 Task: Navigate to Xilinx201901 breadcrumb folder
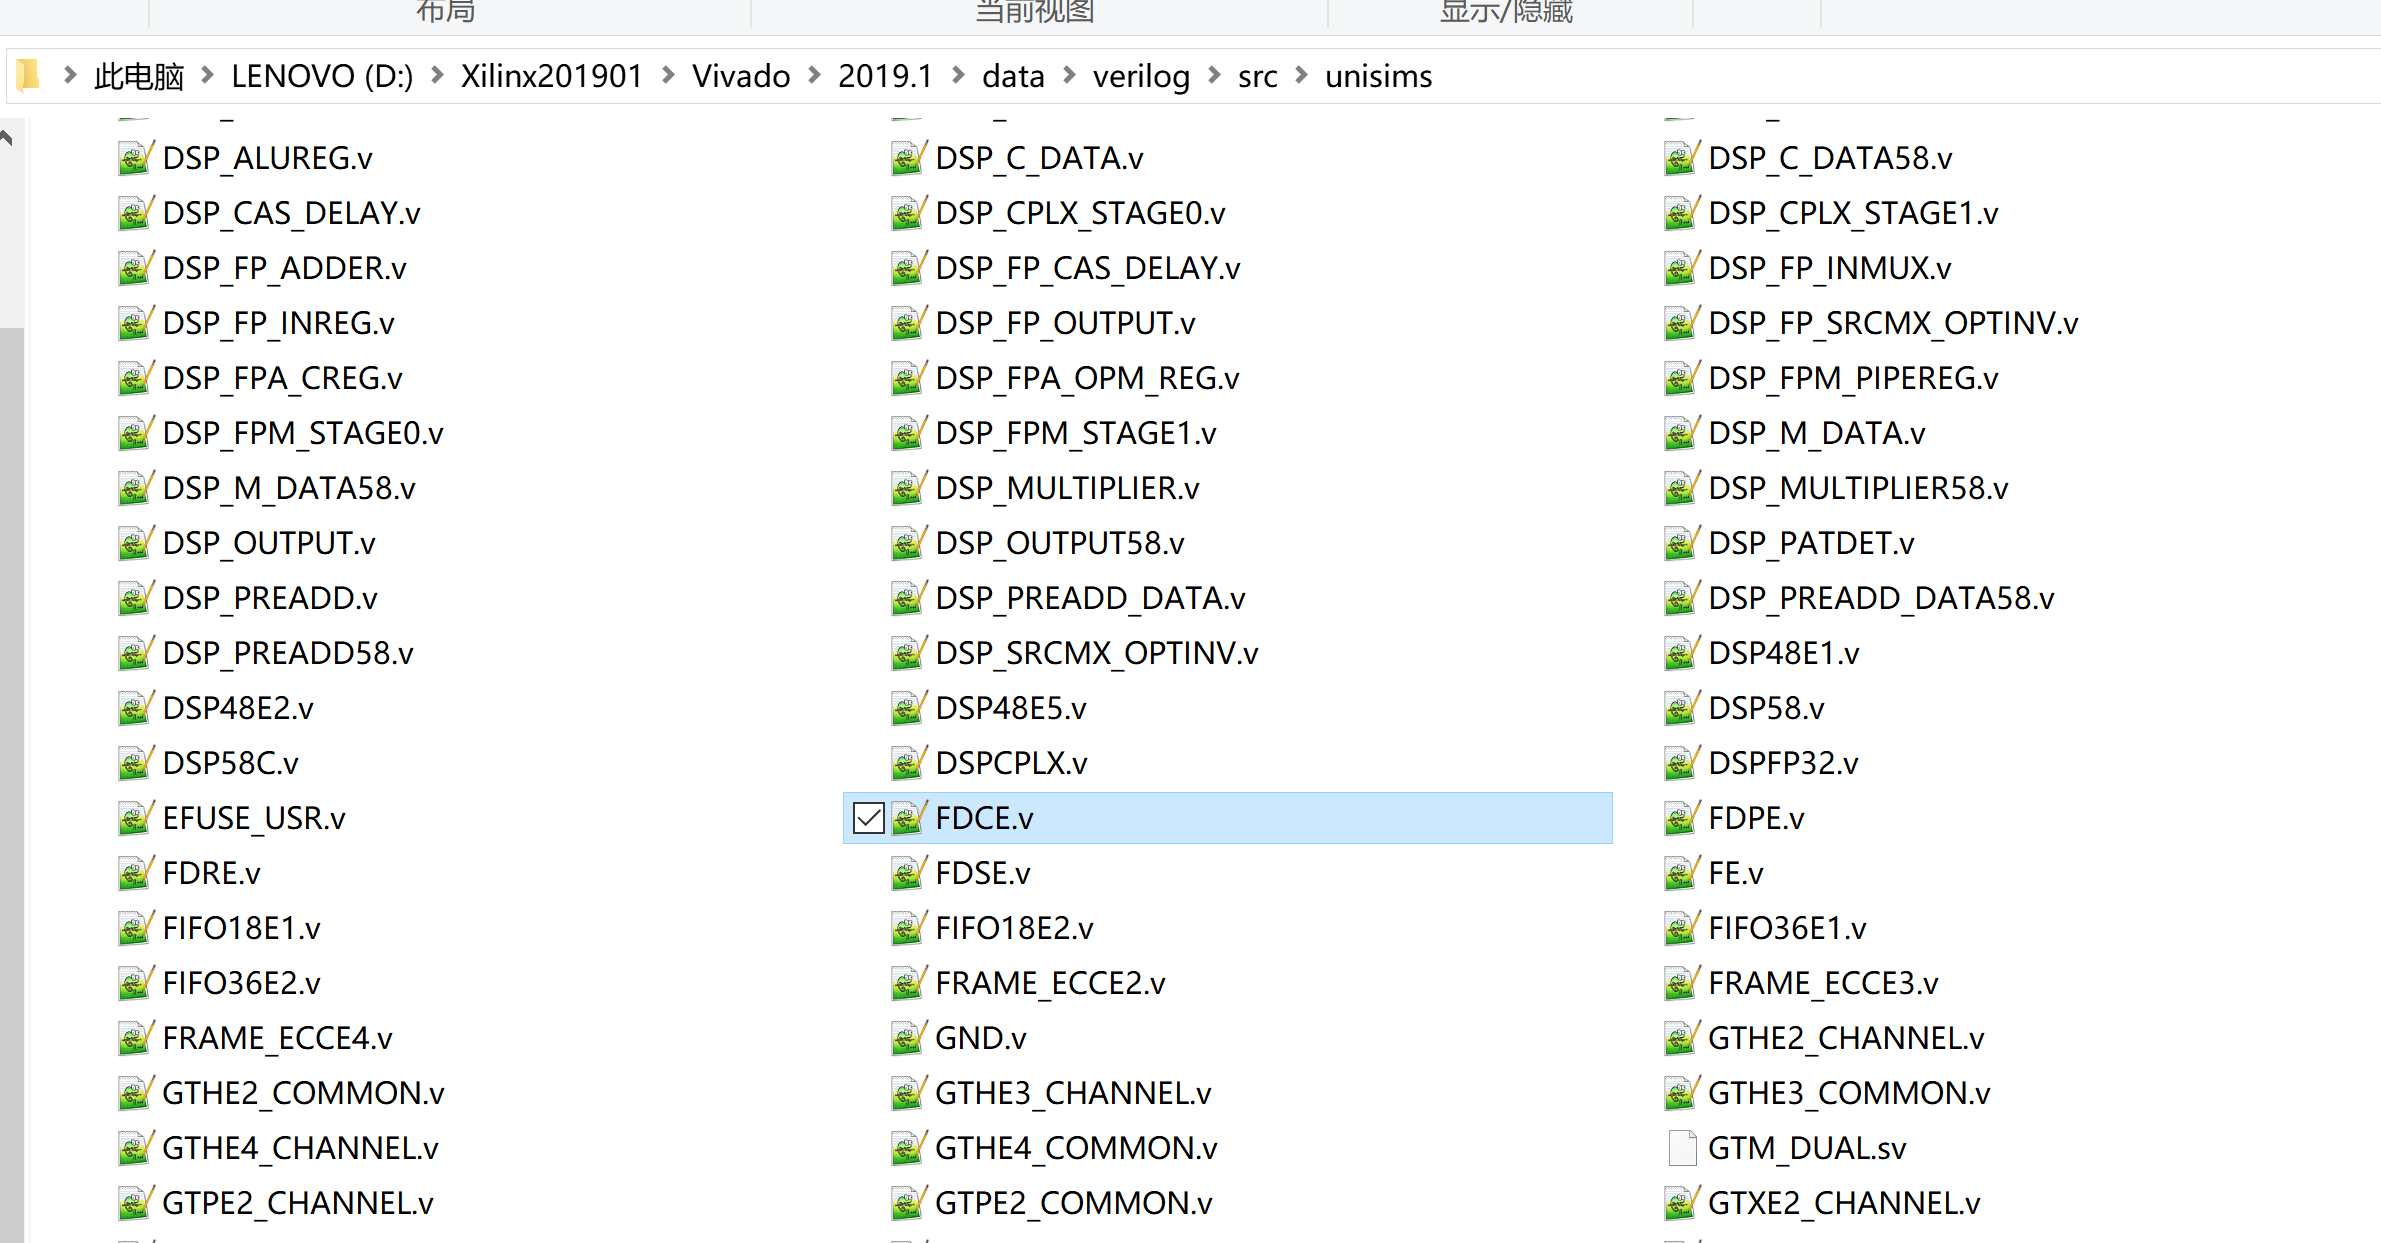coord(551,76)
